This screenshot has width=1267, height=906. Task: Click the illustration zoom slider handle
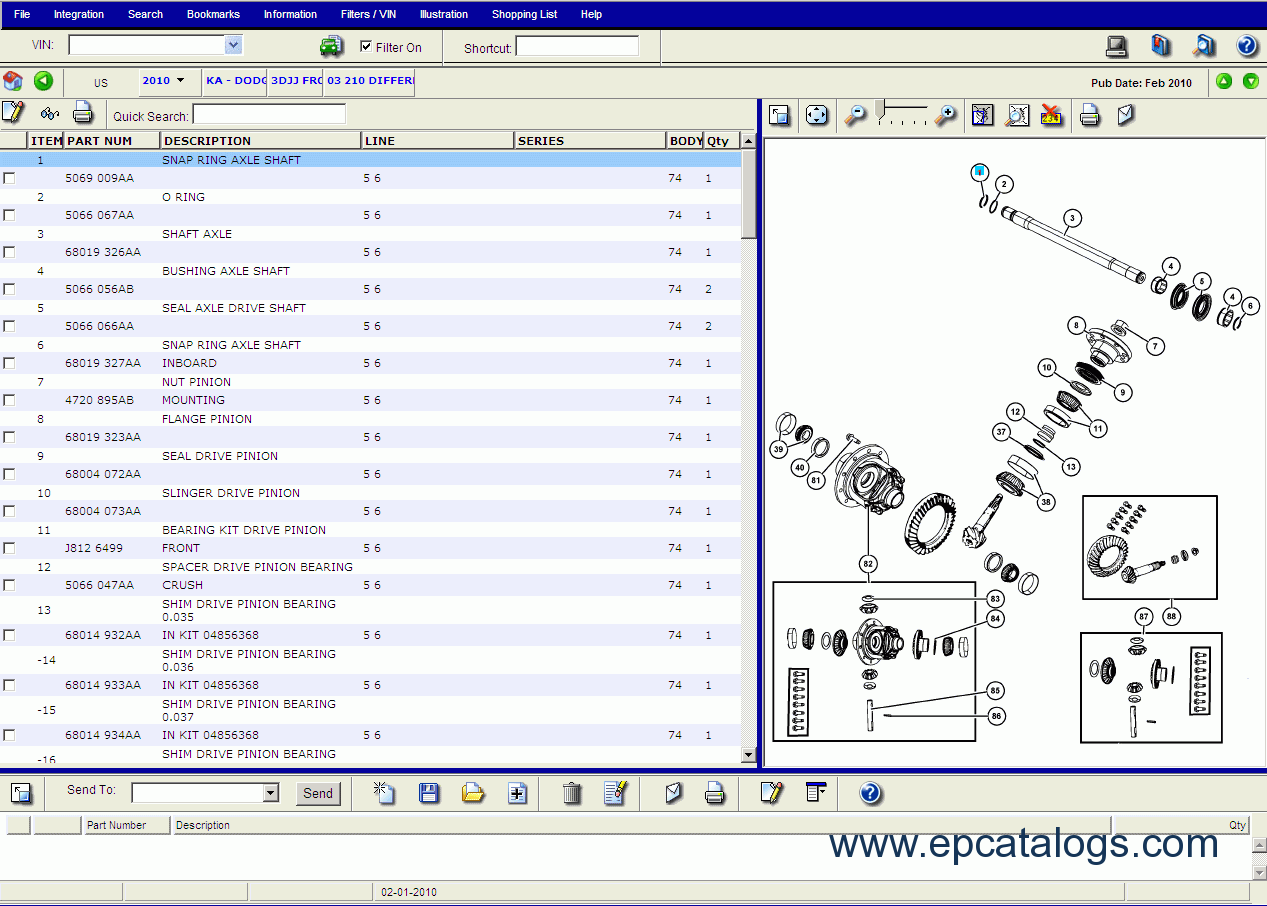[x=880, y=108]
